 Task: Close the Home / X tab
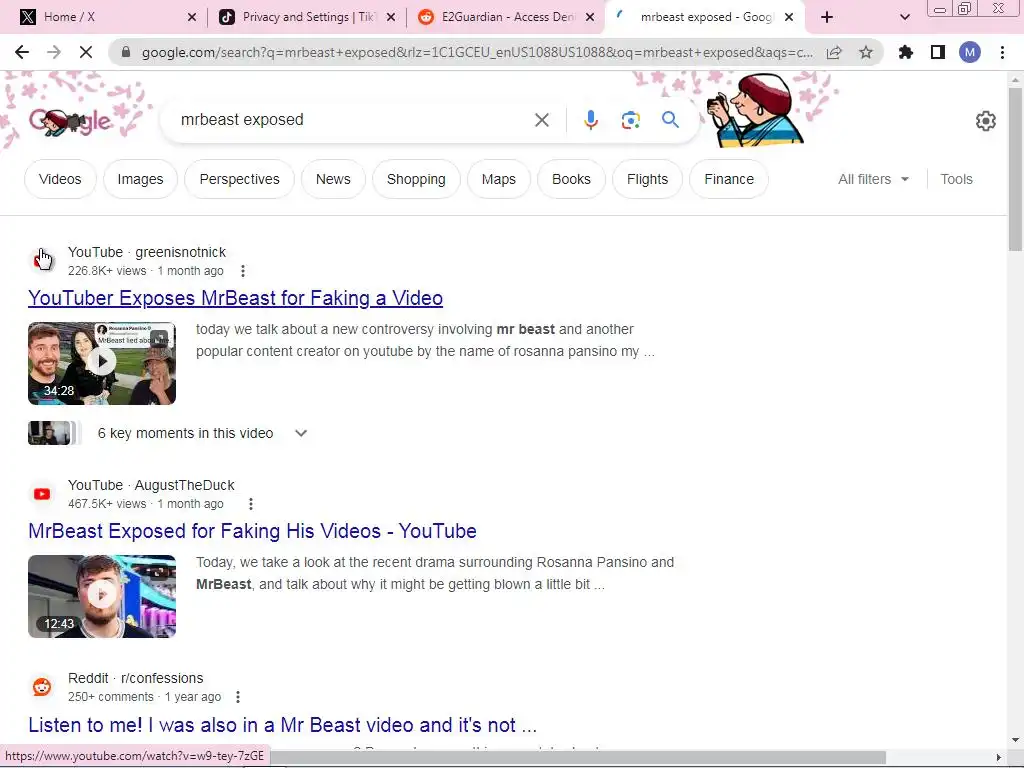click(191, 17)
